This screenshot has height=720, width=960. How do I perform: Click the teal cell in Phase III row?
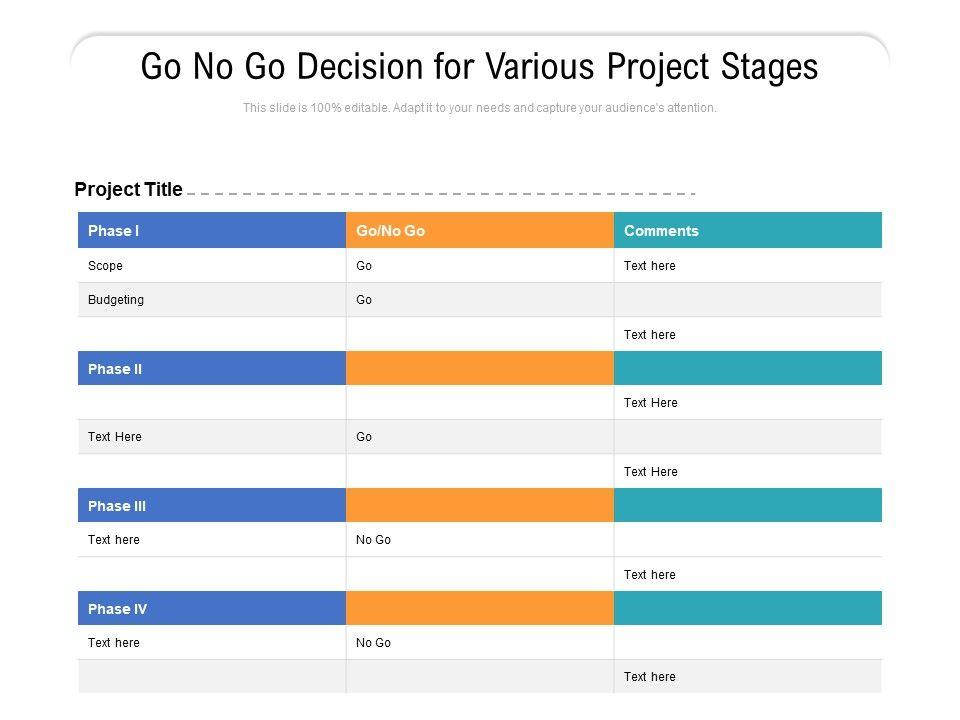[747, 506]
